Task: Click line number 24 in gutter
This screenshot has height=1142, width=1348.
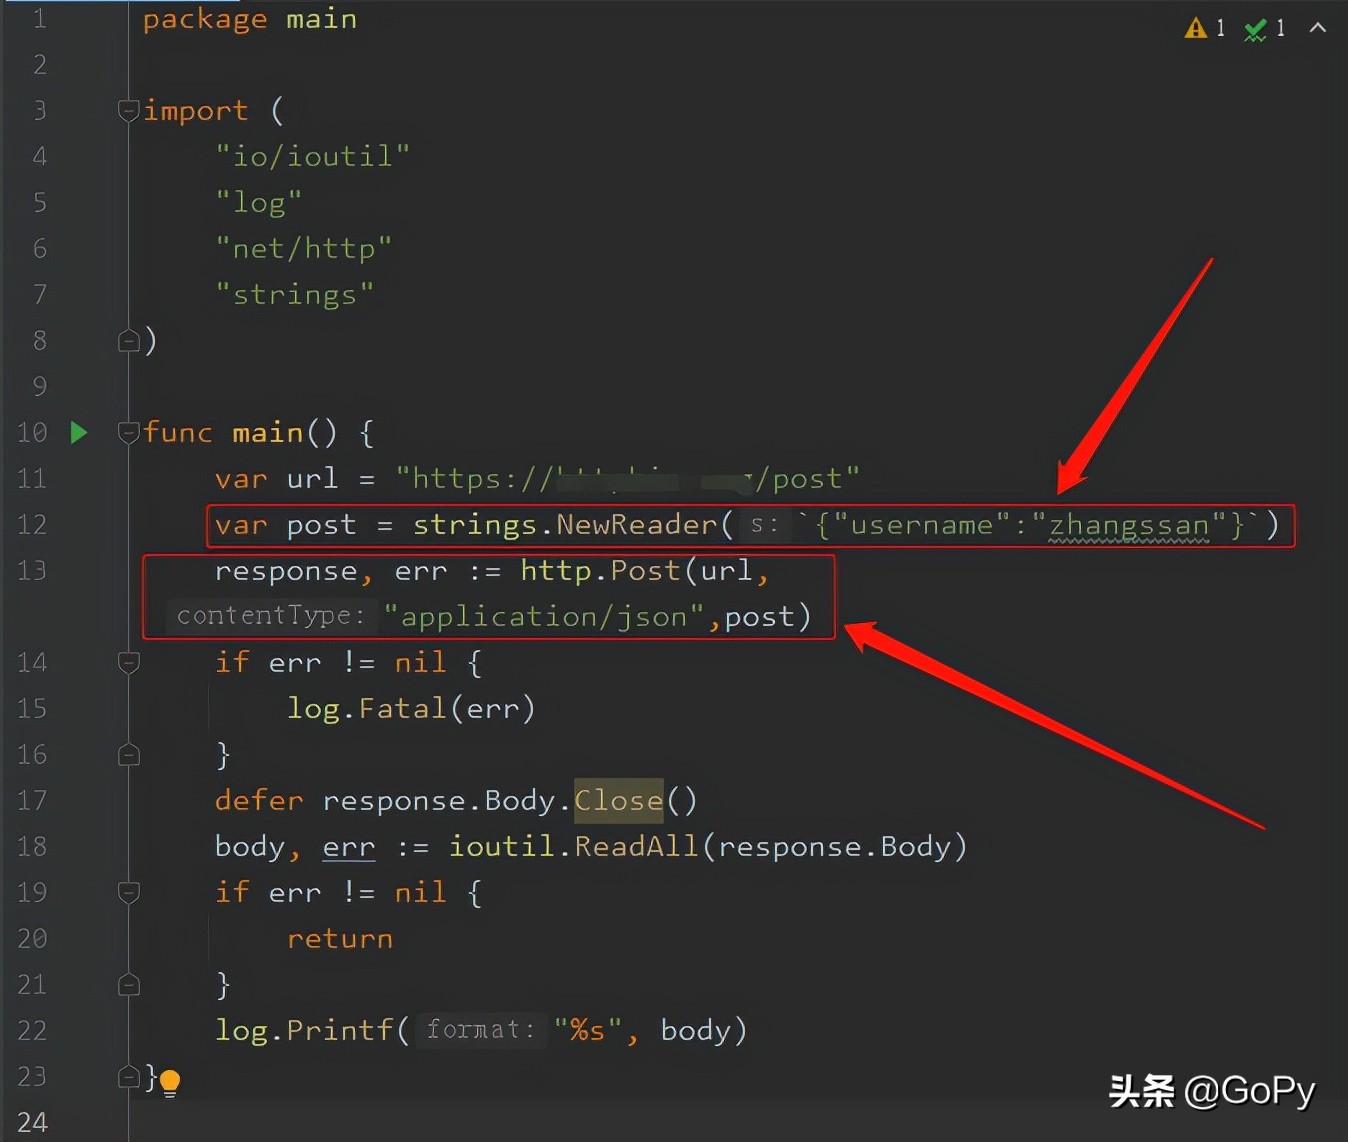Action: tap(32, 1122)
